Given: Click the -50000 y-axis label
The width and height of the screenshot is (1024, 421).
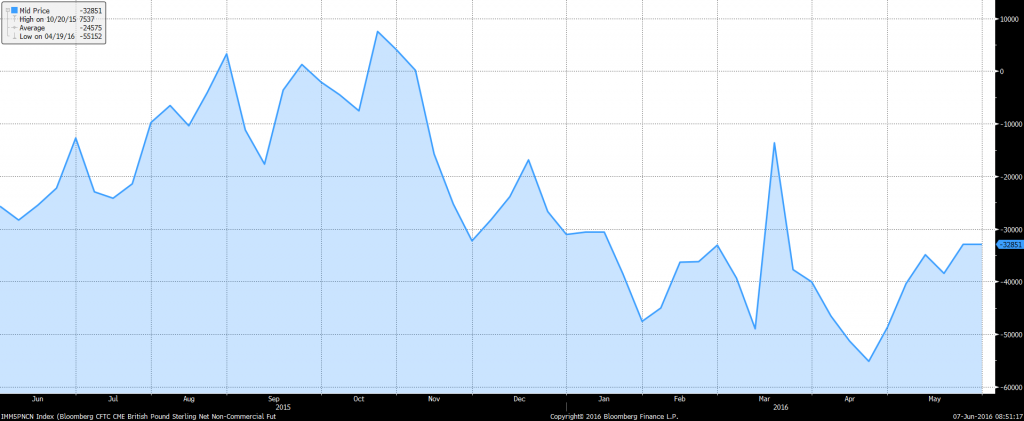Looking at the screenshot, I should pyautogui.click(x=1010, y=335).
